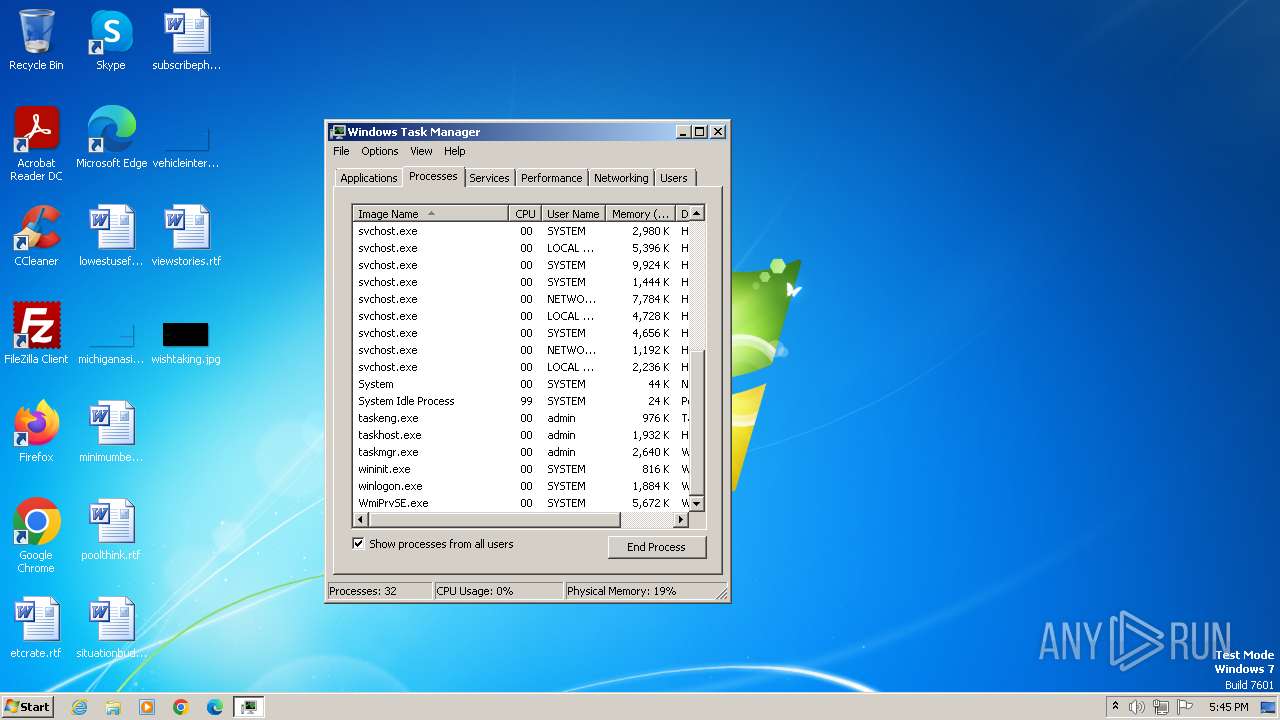Select the wininit.exe process
The image size is (1280, 720).
(521, 469)
